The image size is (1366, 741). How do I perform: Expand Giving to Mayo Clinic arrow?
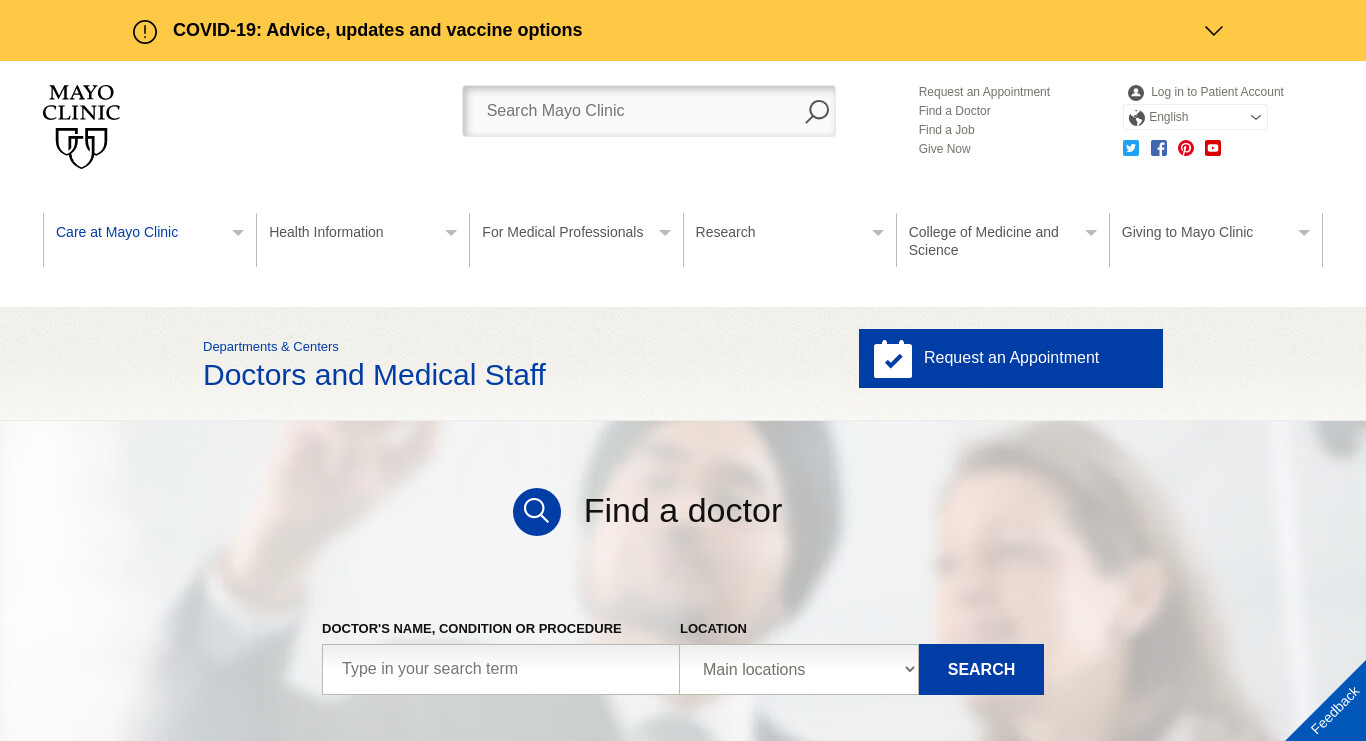pyautogui.click(x=1304, y=233)
